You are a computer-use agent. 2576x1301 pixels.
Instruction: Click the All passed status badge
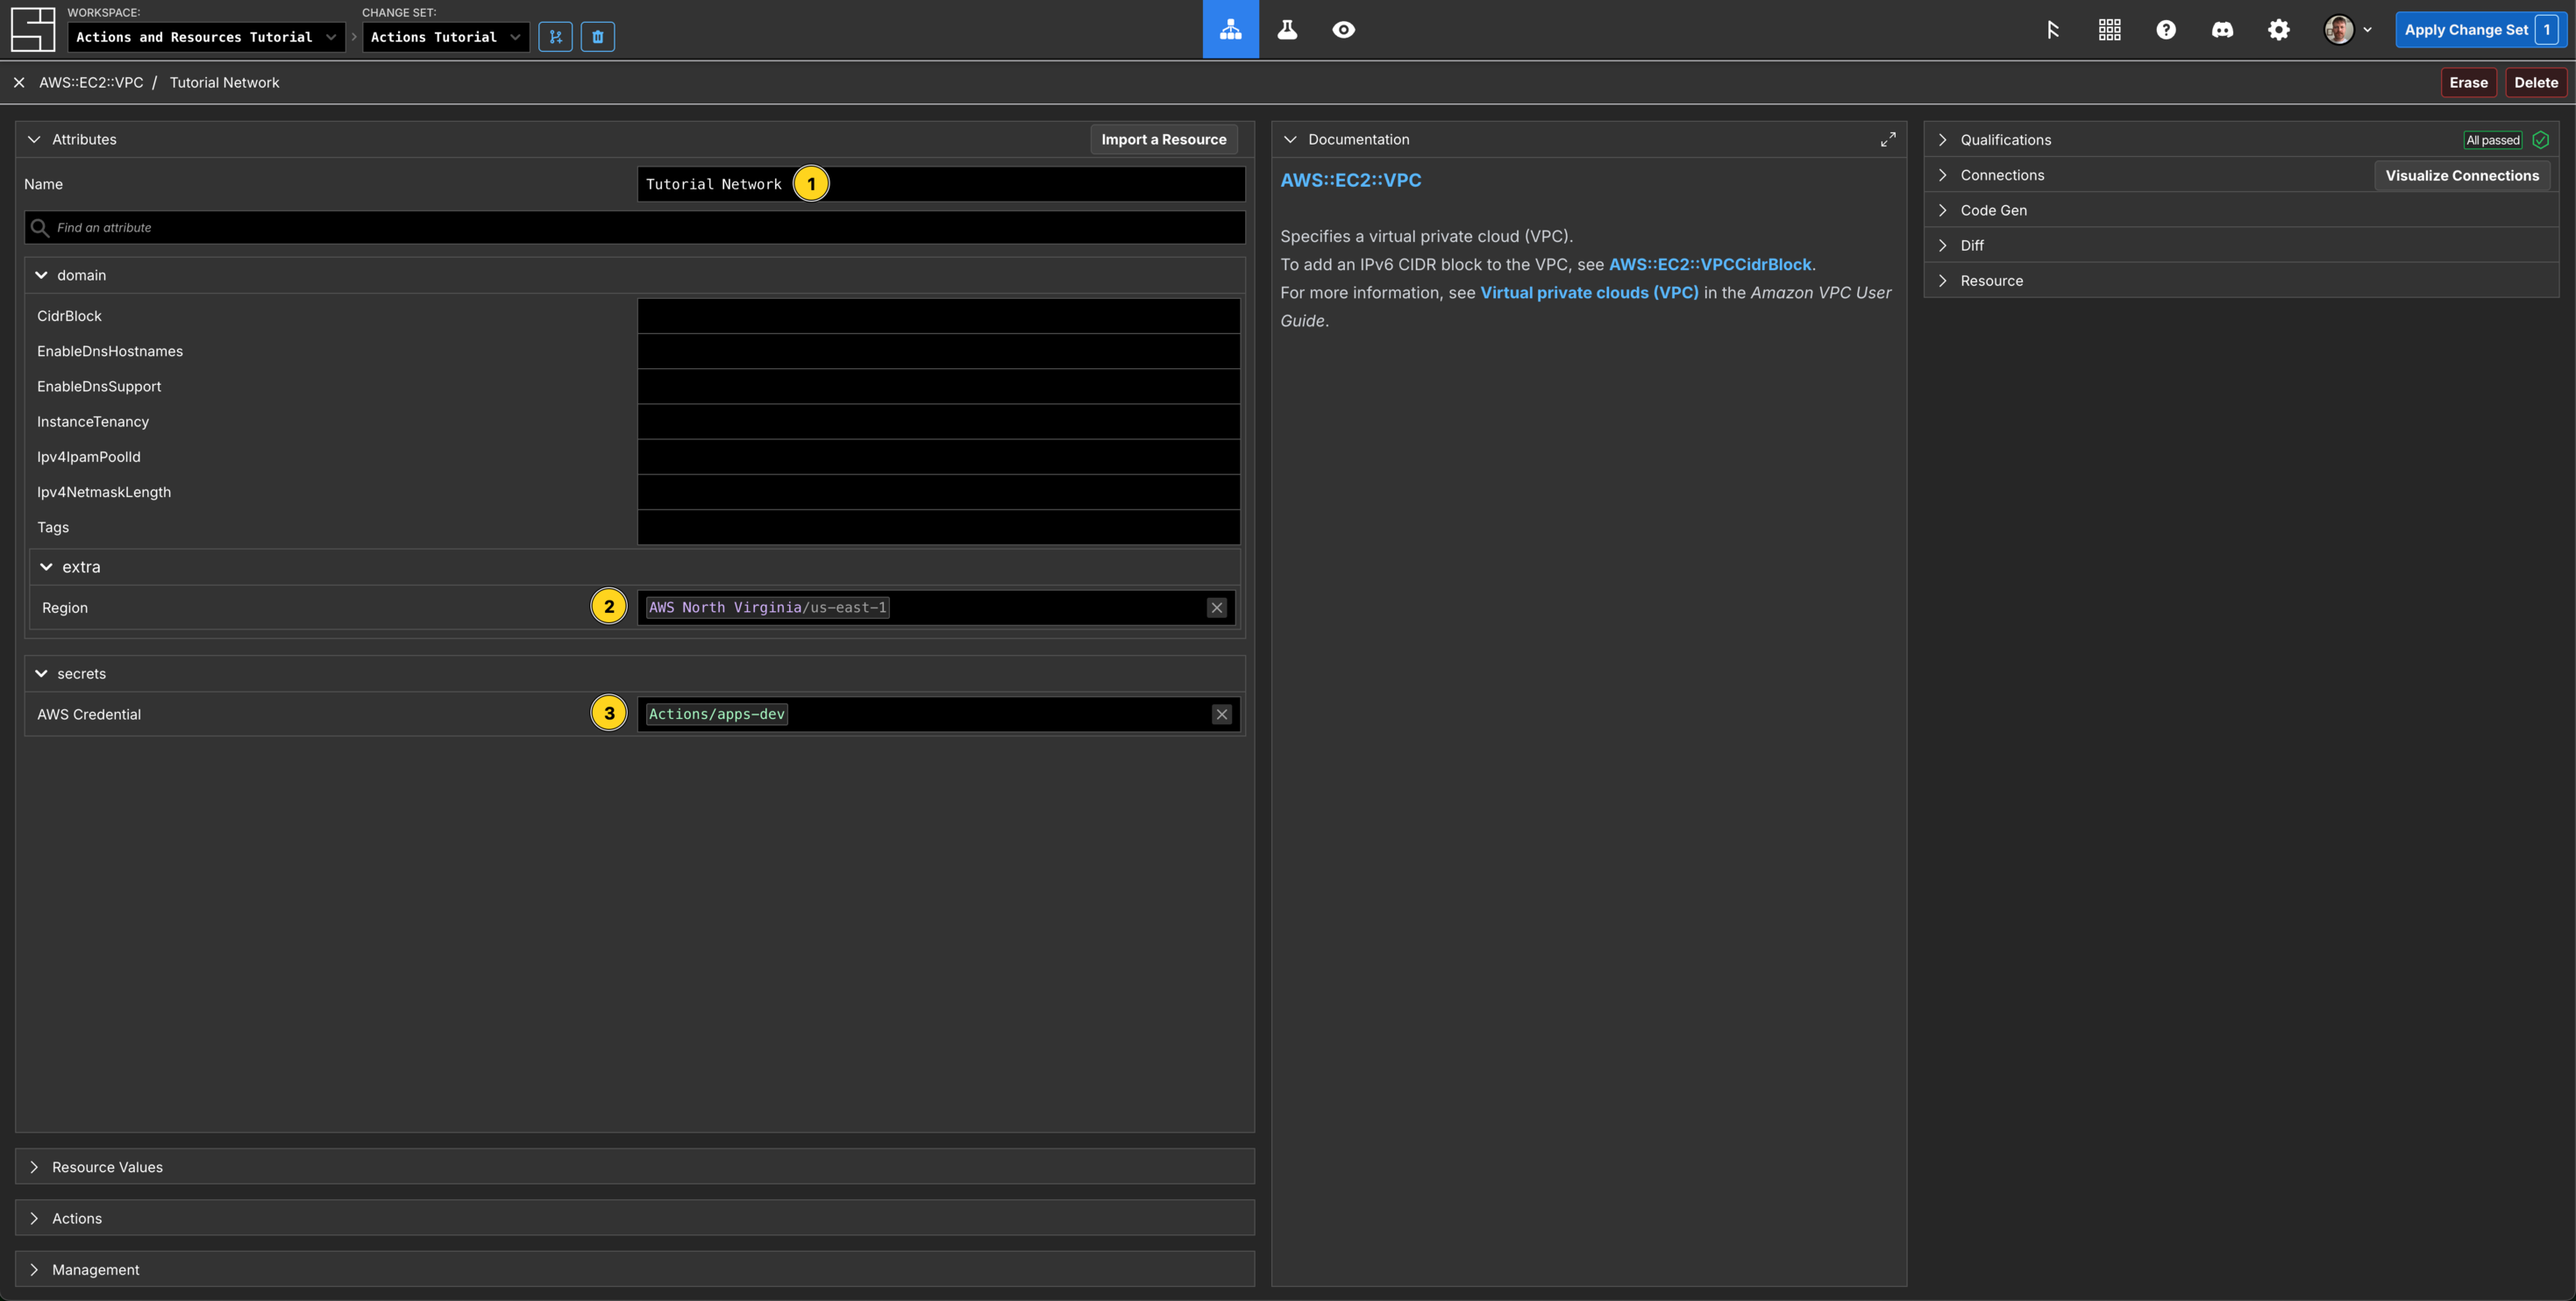tap(2492, 140)
